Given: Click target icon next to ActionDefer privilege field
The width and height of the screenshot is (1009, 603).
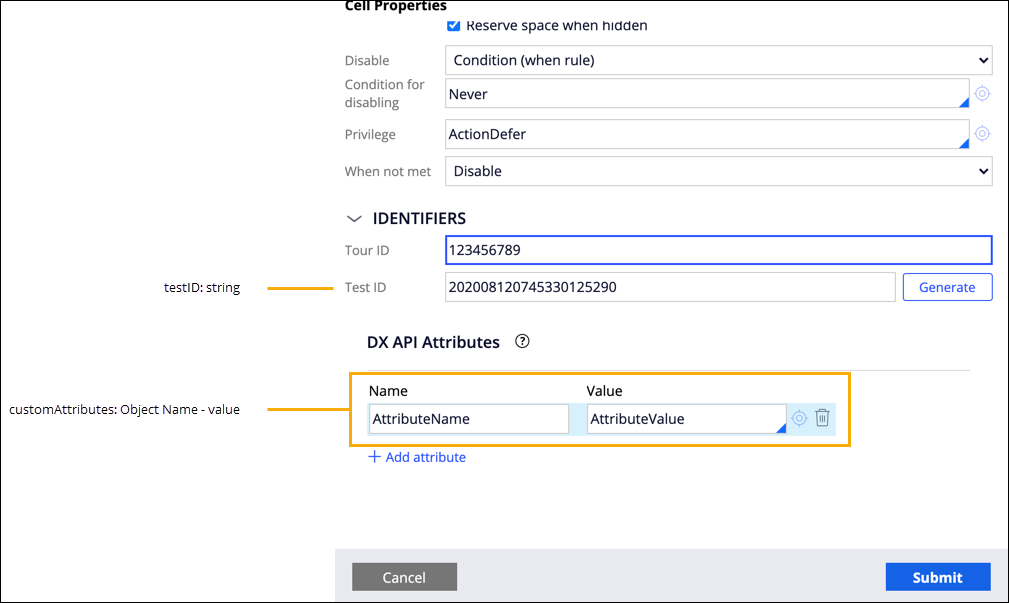Looking at the screenshot, I should point(982,134).
